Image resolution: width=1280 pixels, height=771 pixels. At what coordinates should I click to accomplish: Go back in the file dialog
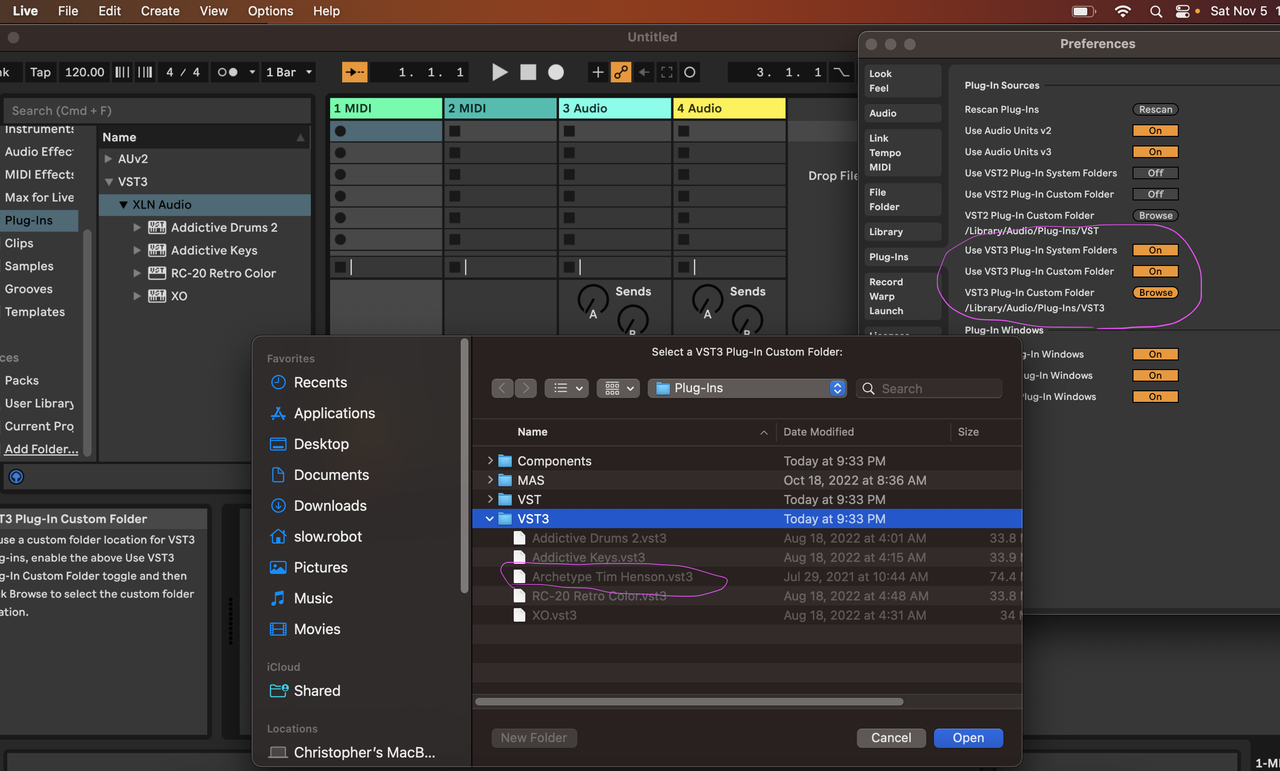coord(503,388)
